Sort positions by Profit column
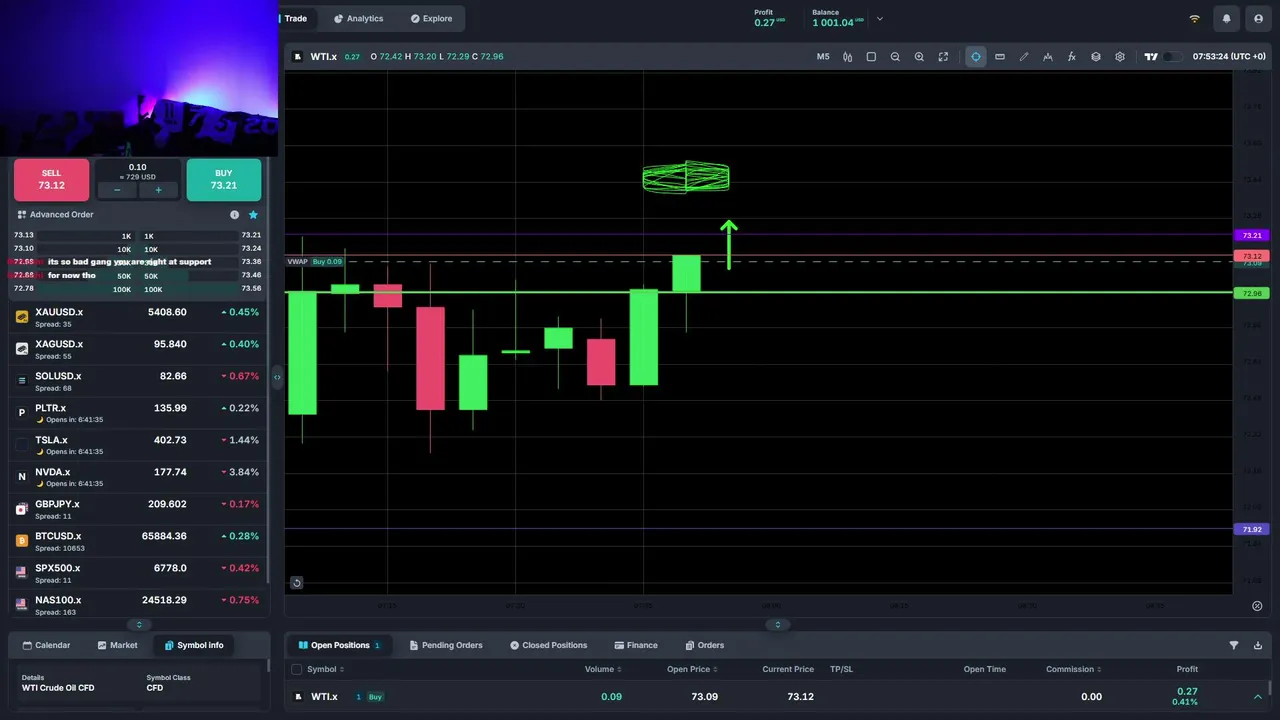 [1187, 670]
